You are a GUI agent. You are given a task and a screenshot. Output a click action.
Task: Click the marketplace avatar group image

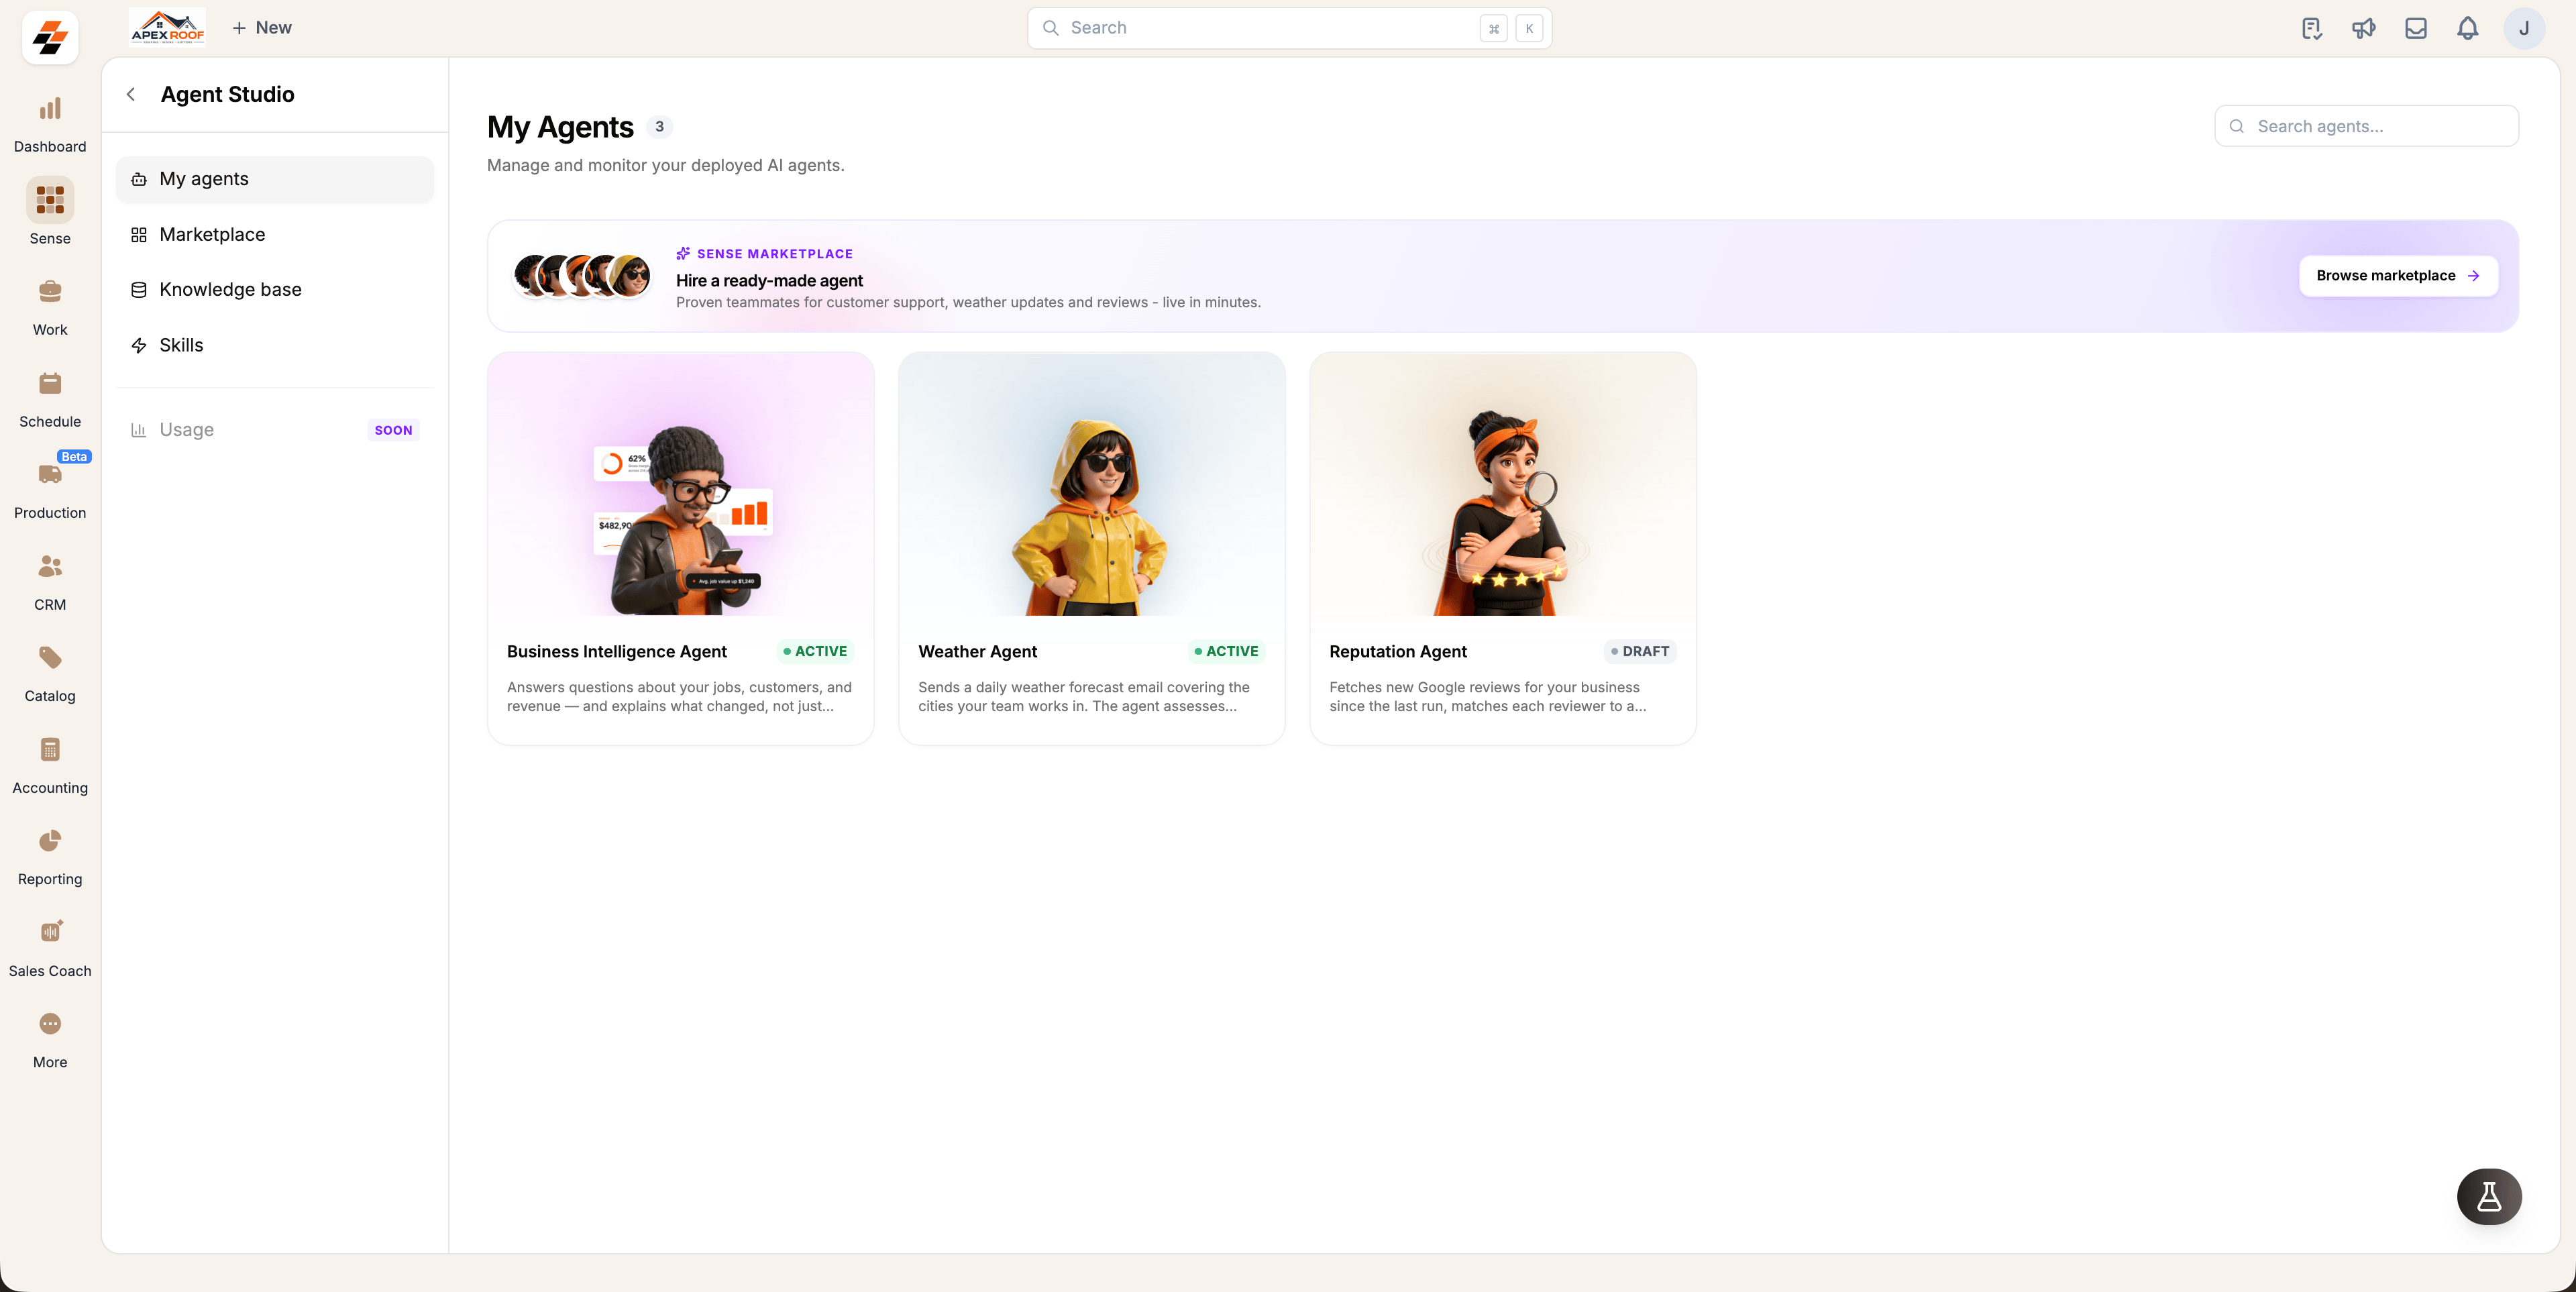pyautogui.click(x=581, y=276)
